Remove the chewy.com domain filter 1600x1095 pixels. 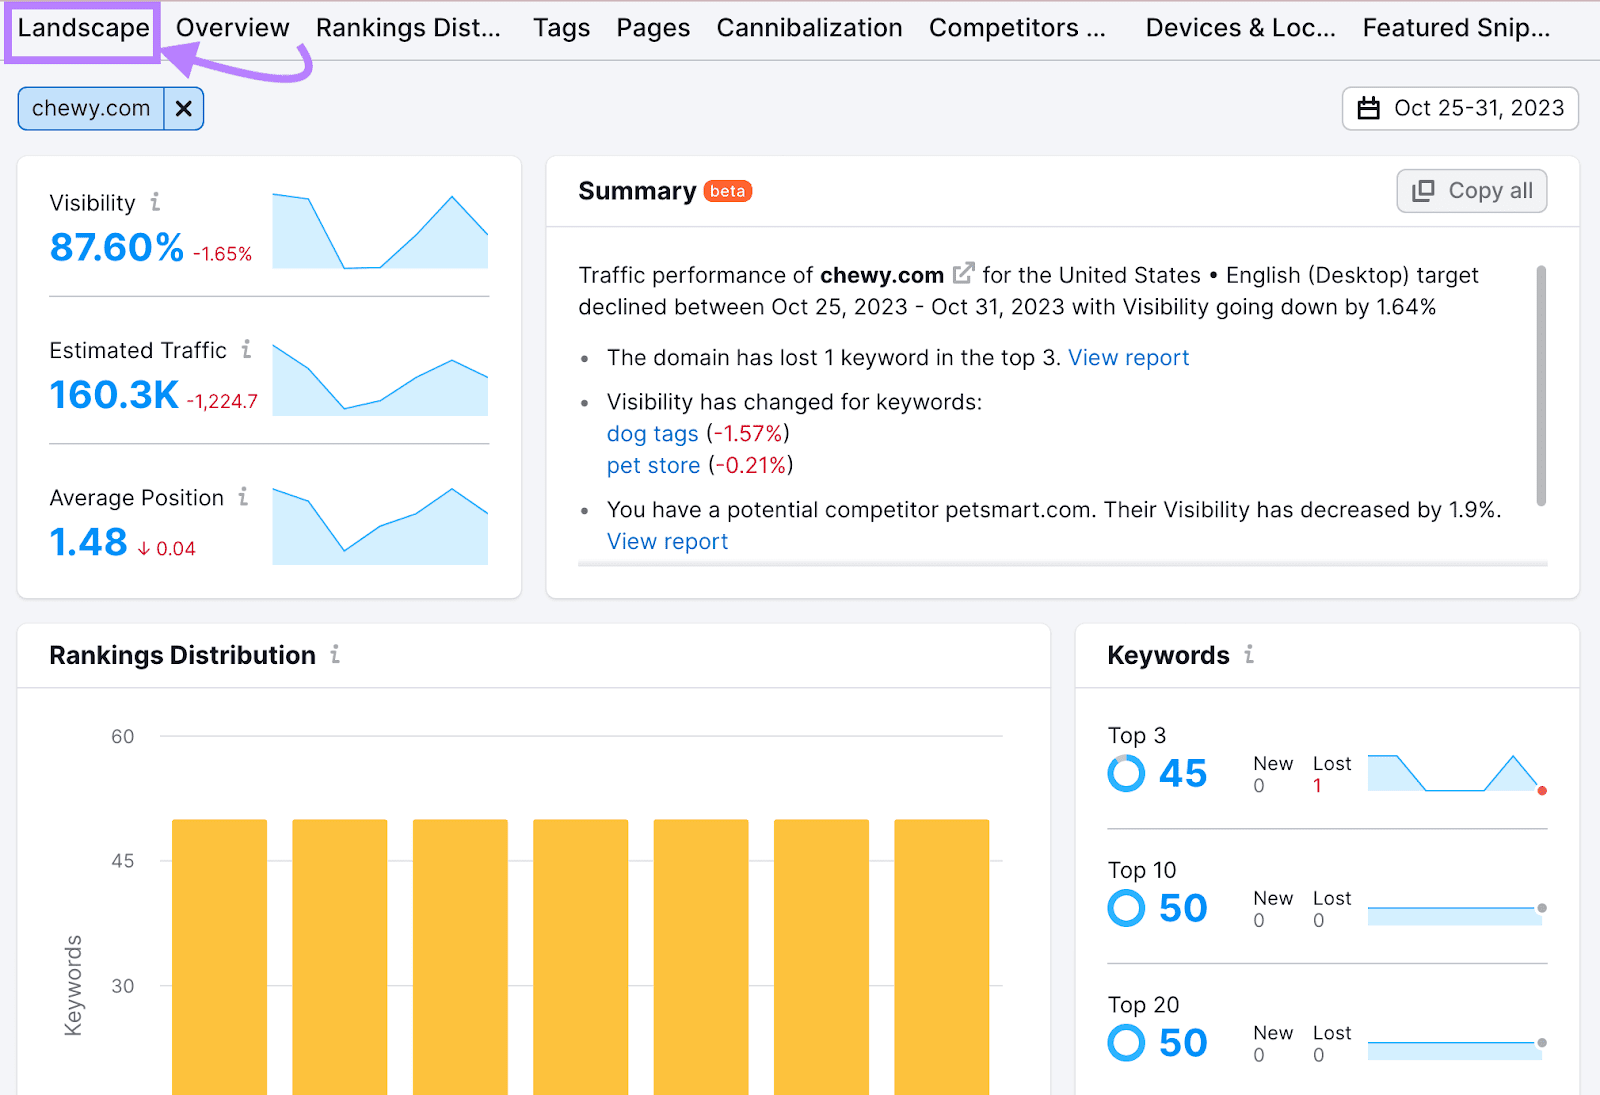[x=184, y=108]
